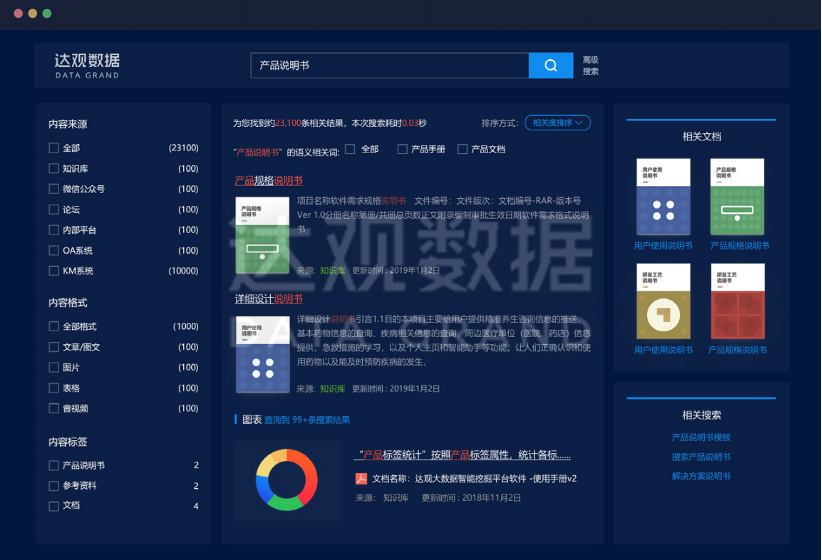Open 高级搜索 advanced search
This screenshot has height=560, width=822.
591,66
